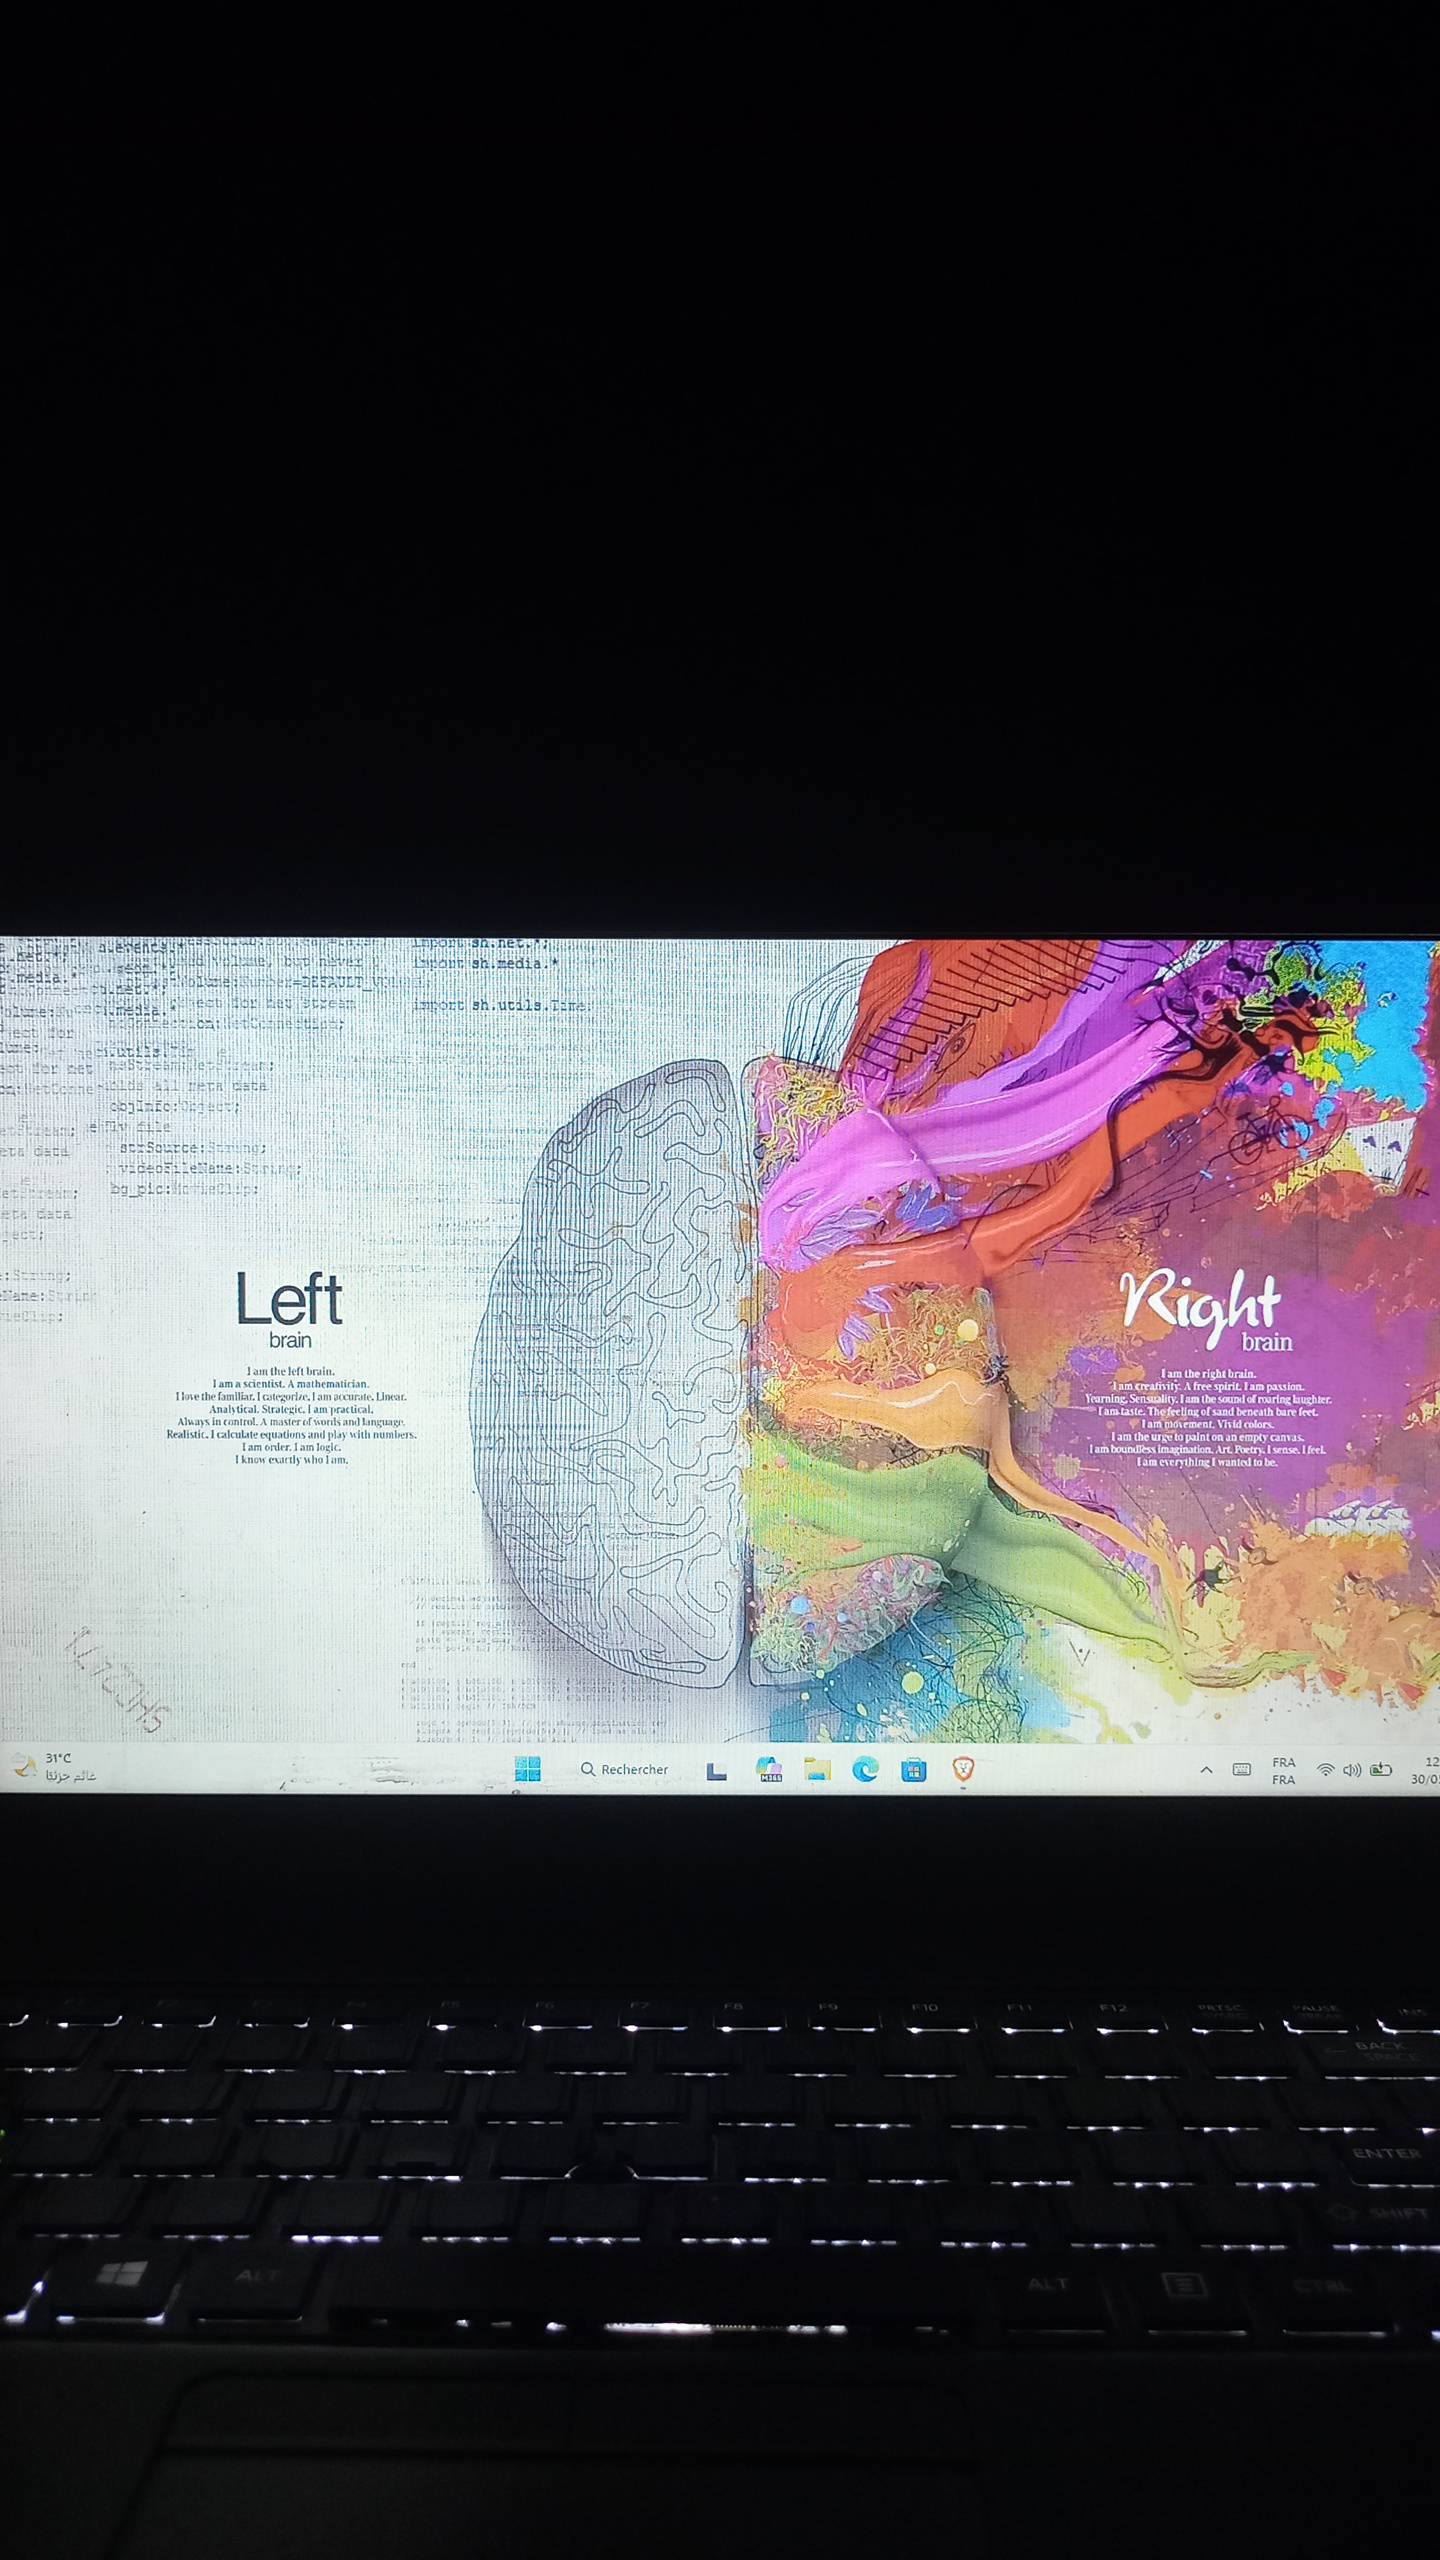Launch Microsoft Edge browser
This screenshot has height=2560, width=1440.
pyautogui.click(x=865, y=1769)
